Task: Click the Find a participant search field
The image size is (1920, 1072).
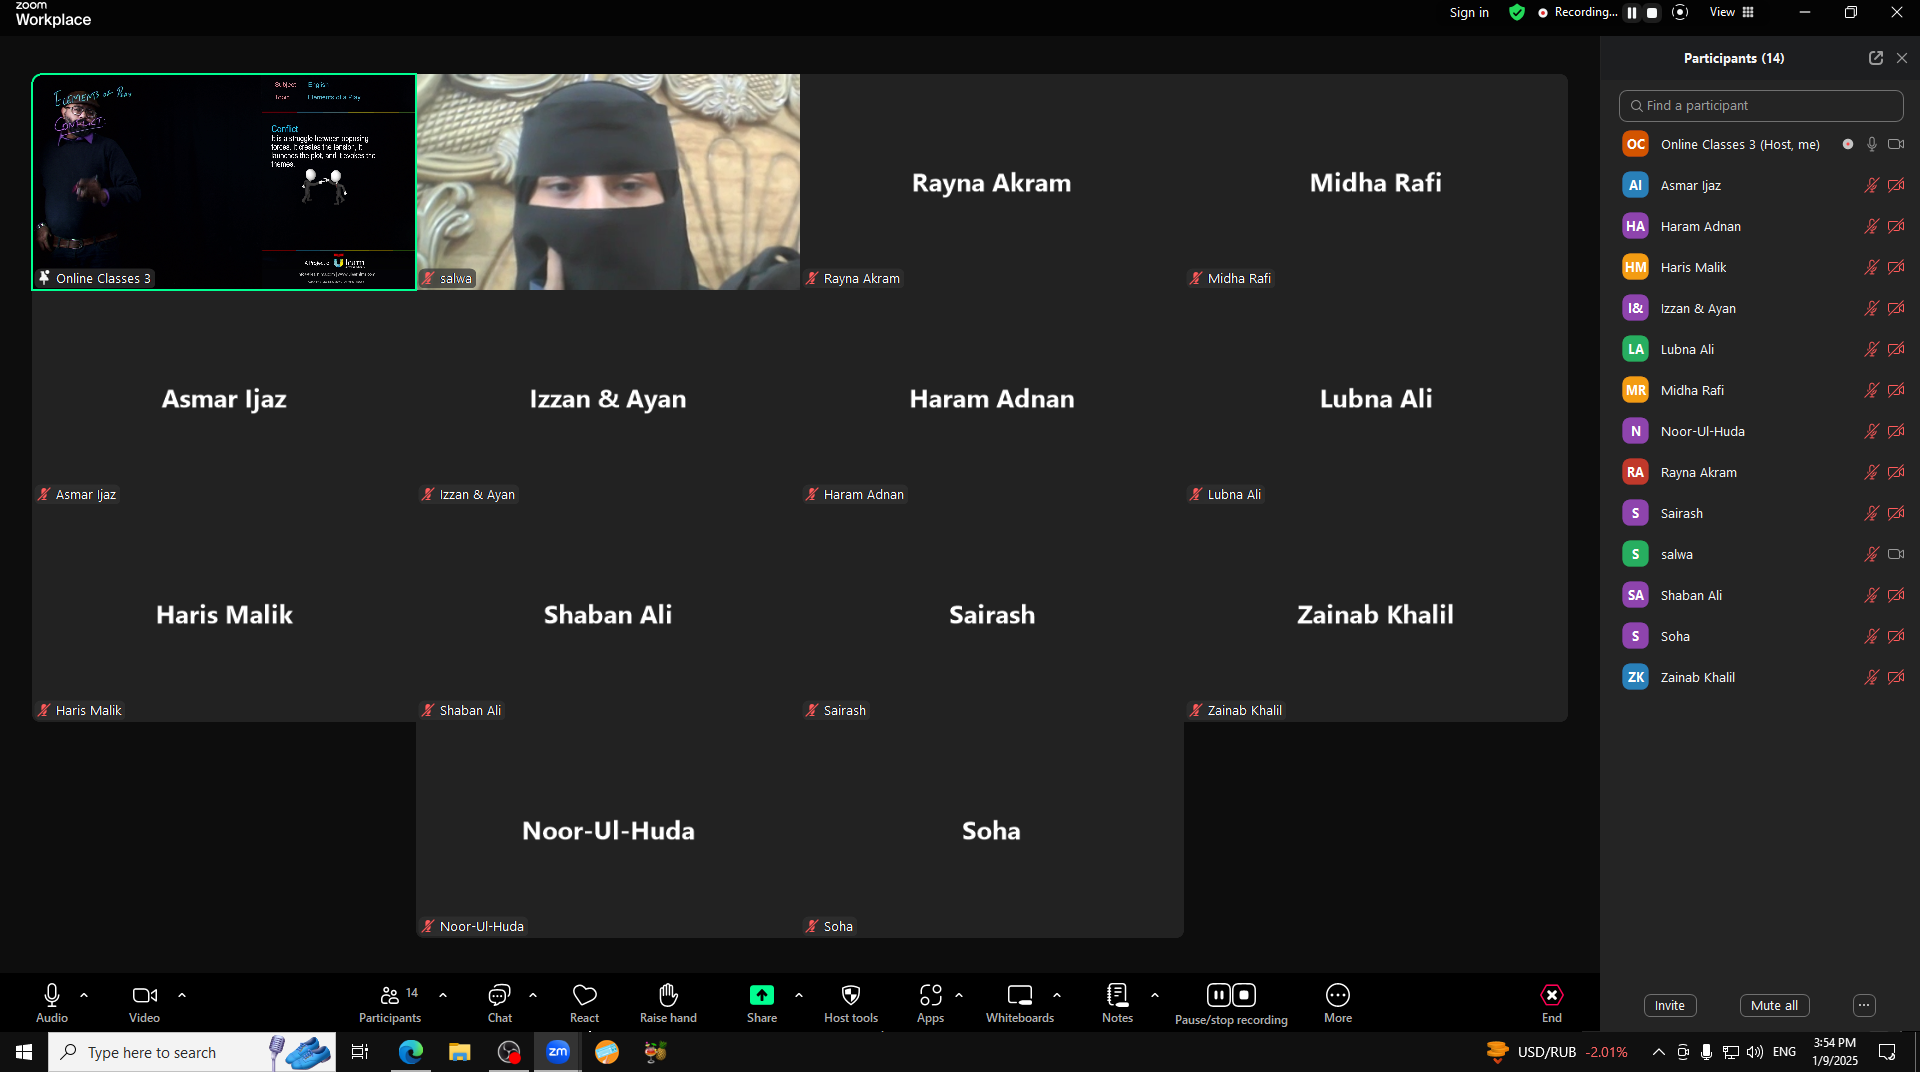Action: [x=1761, y=105]
